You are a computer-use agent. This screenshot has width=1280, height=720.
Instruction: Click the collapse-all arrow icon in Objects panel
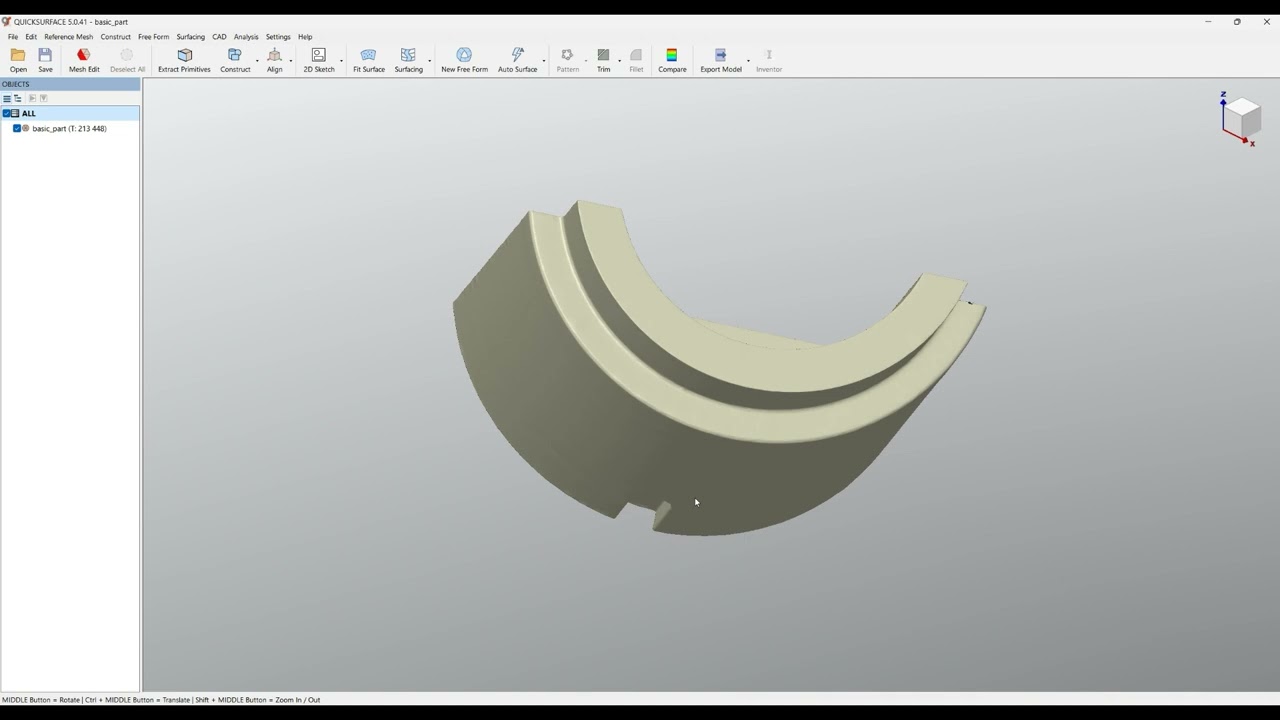(43, 98)
